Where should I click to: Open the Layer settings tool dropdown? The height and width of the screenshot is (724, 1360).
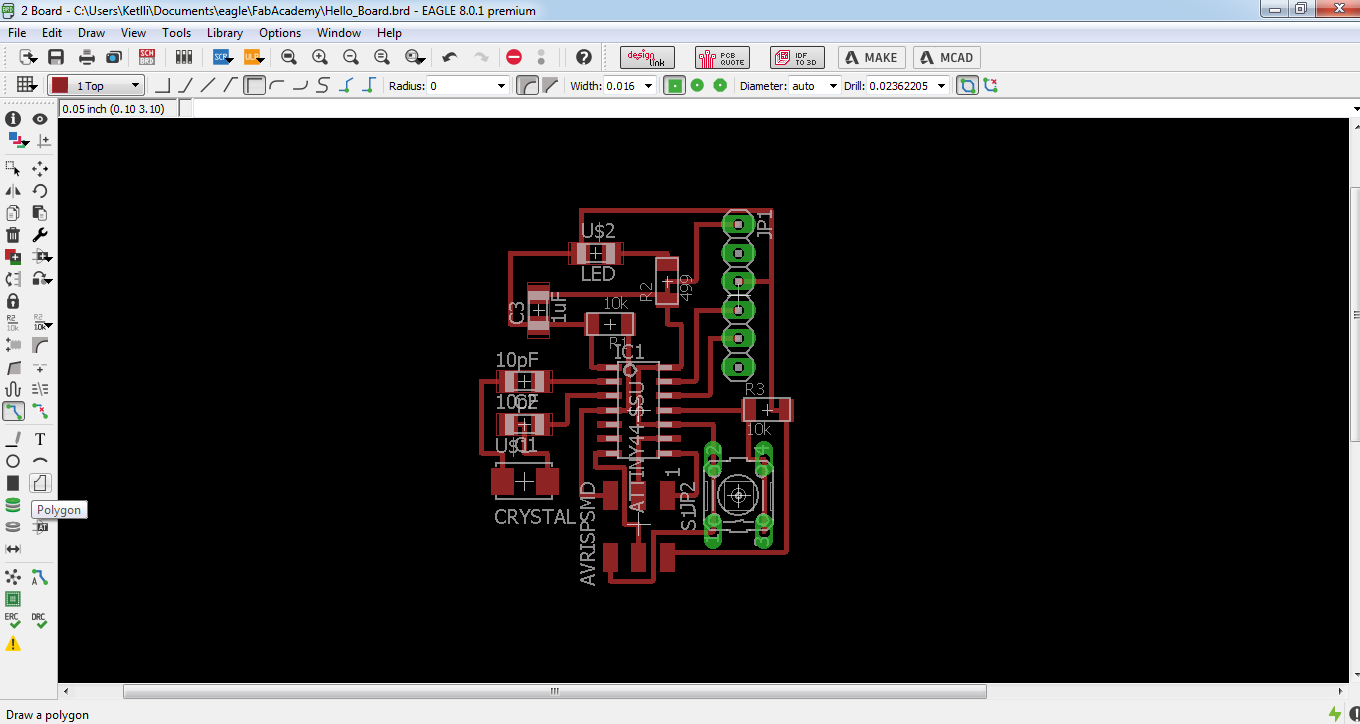[17, 142]
